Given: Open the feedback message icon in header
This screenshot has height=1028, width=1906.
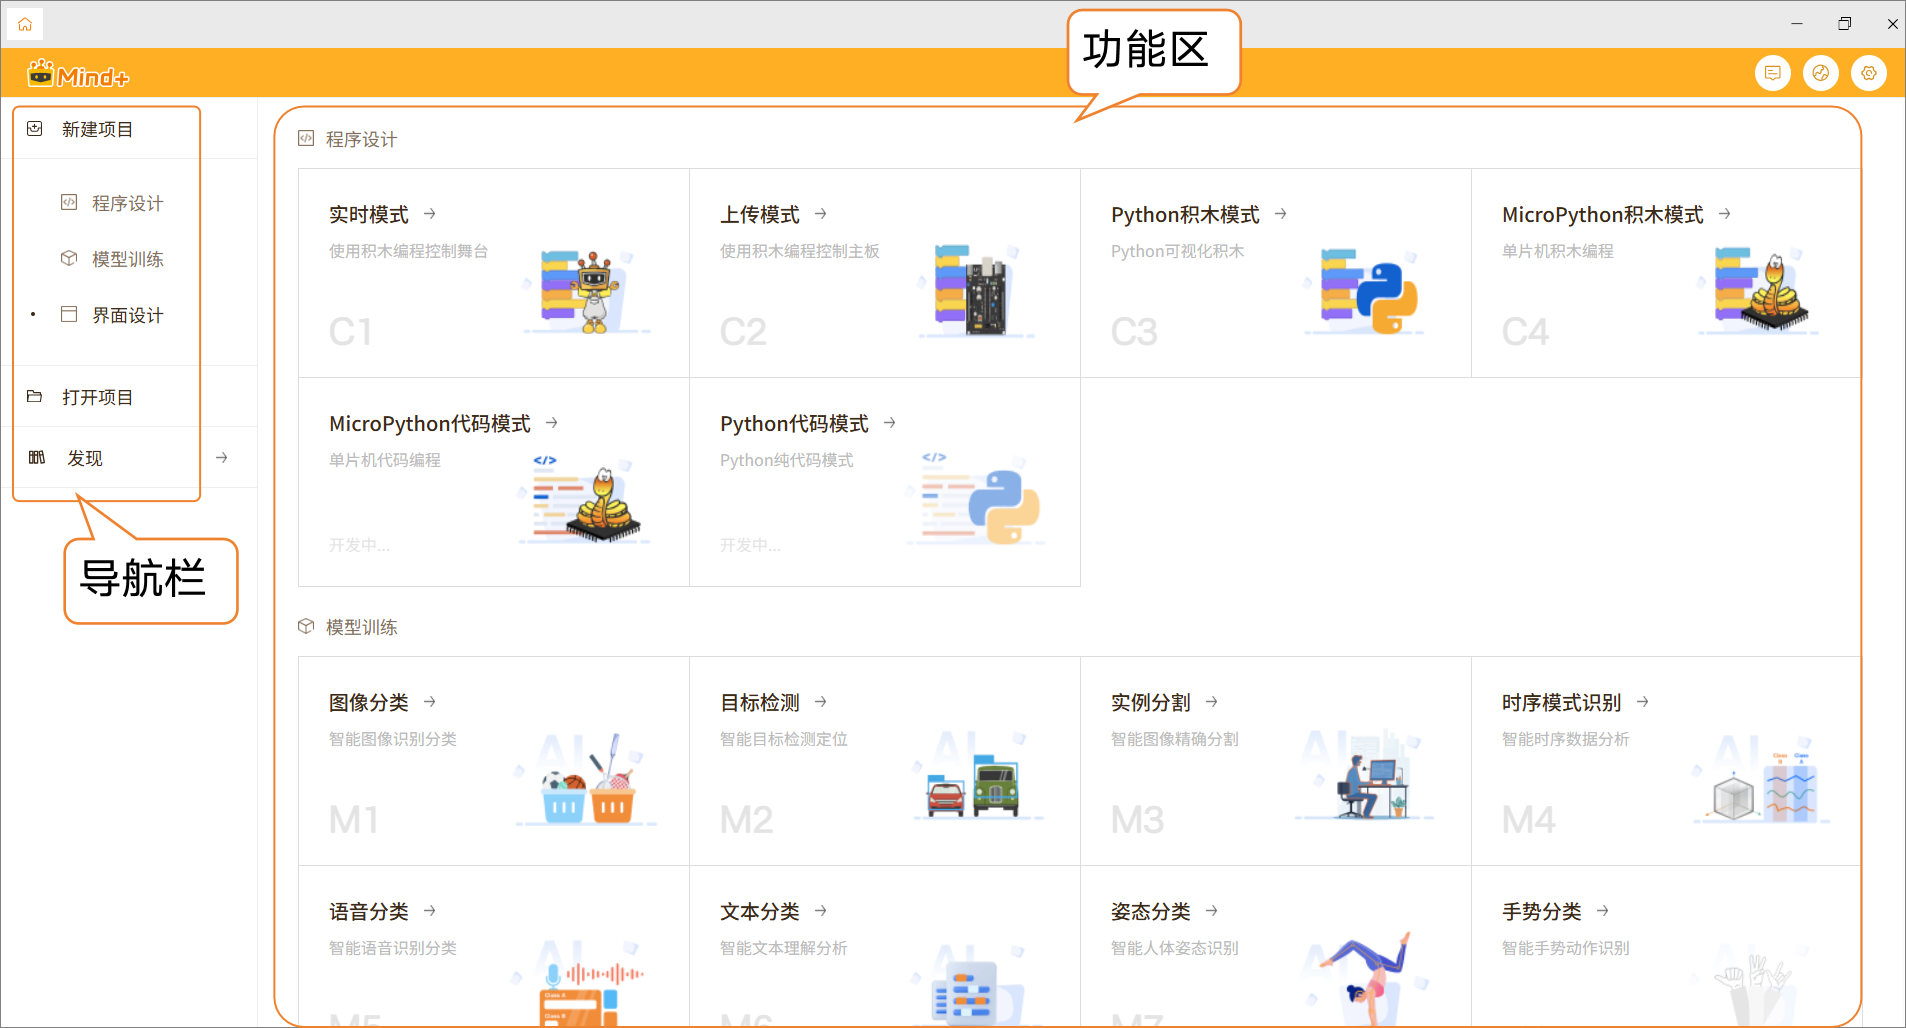Looking at the screenshot, I should [1772, 73].
